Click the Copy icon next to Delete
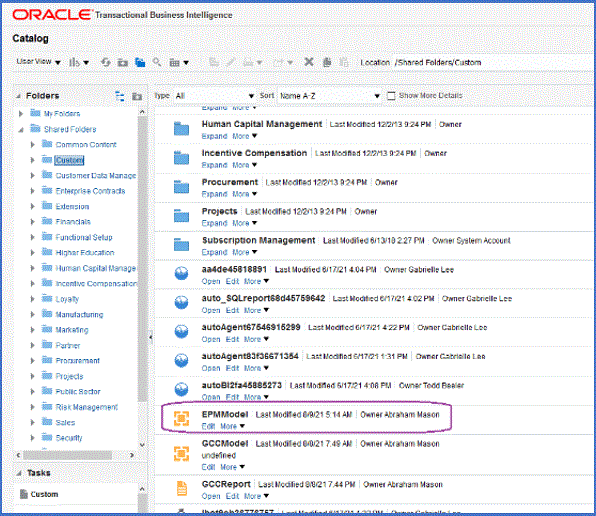Viewport: 596px width, 516px height. (327, 62)
